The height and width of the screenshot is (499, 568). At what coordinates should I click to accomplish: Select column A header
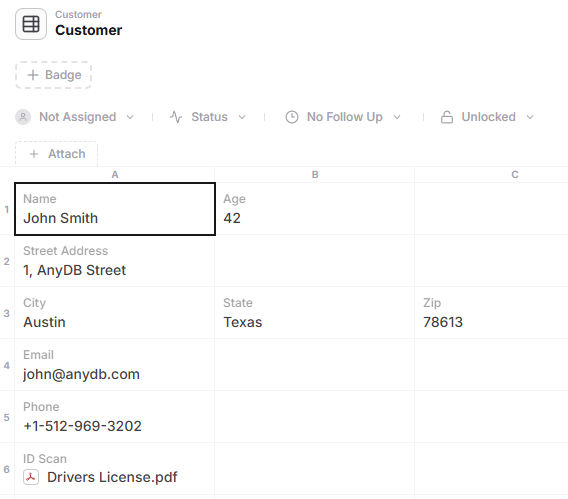point(115,175)
